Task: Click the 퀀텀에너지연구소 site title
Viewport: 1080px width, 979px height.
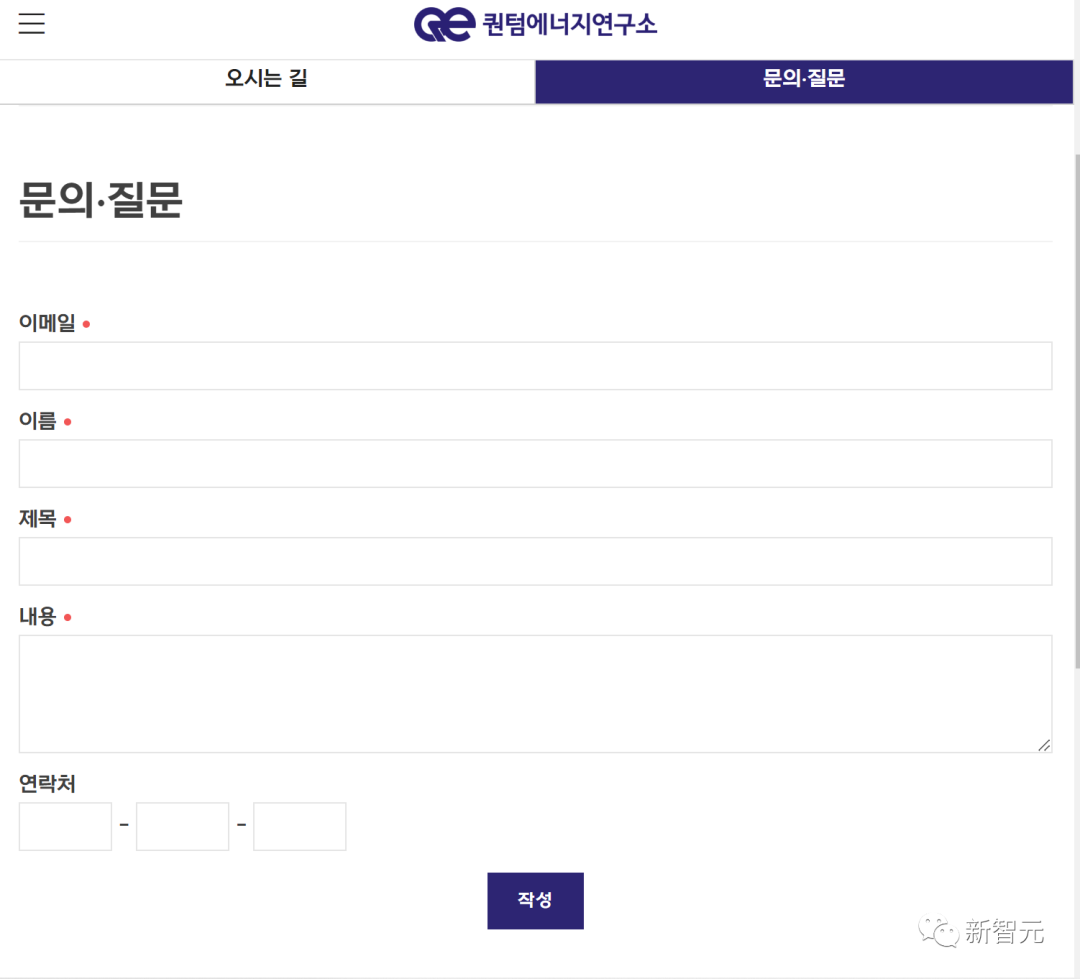Action: tap(570, 24)
